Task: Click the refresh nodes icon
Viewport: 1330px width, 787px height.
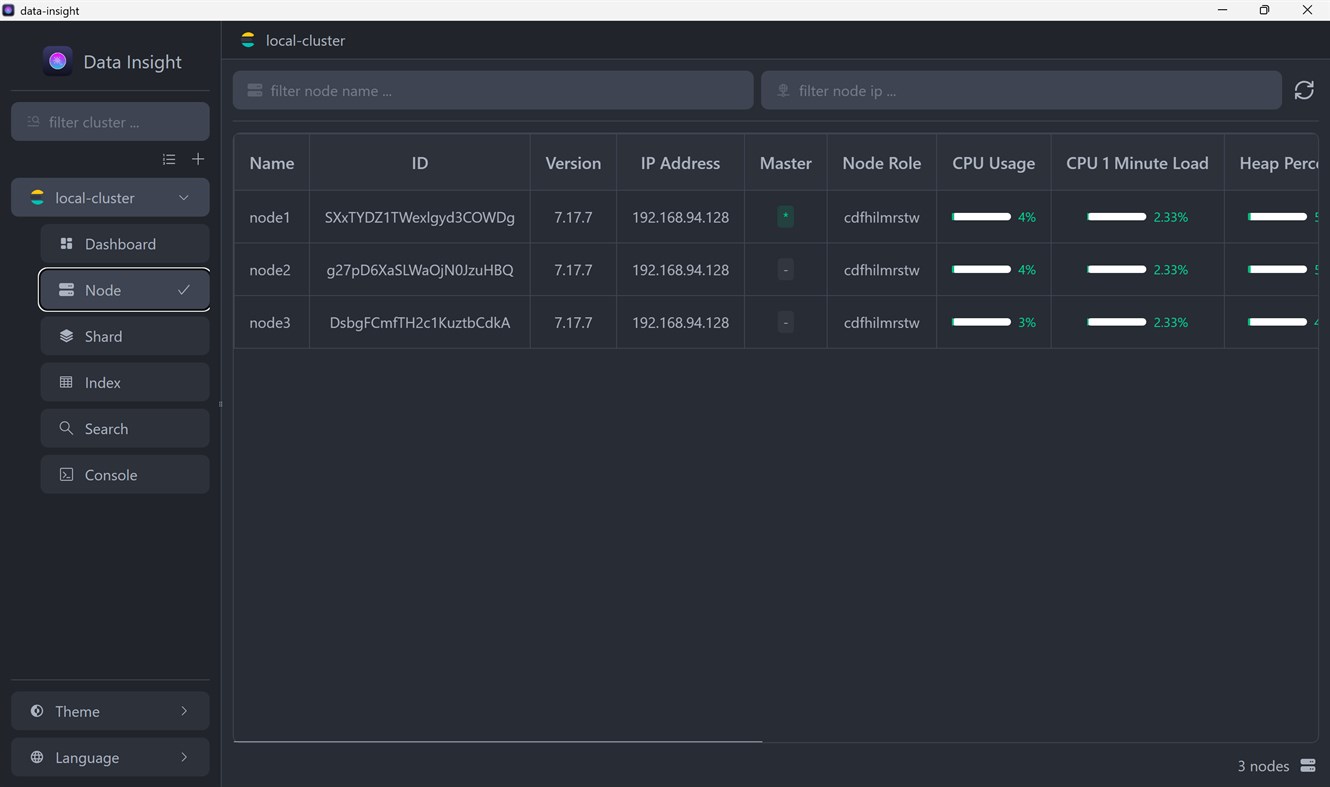Action: point(1304,90)
